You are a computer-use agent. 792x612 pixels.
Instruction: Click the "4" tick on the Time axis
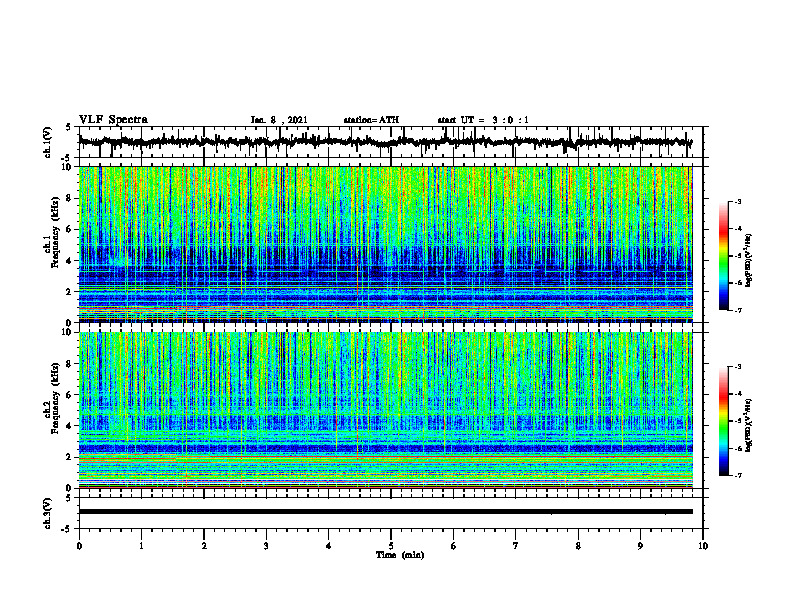click(x=329, y=546)
